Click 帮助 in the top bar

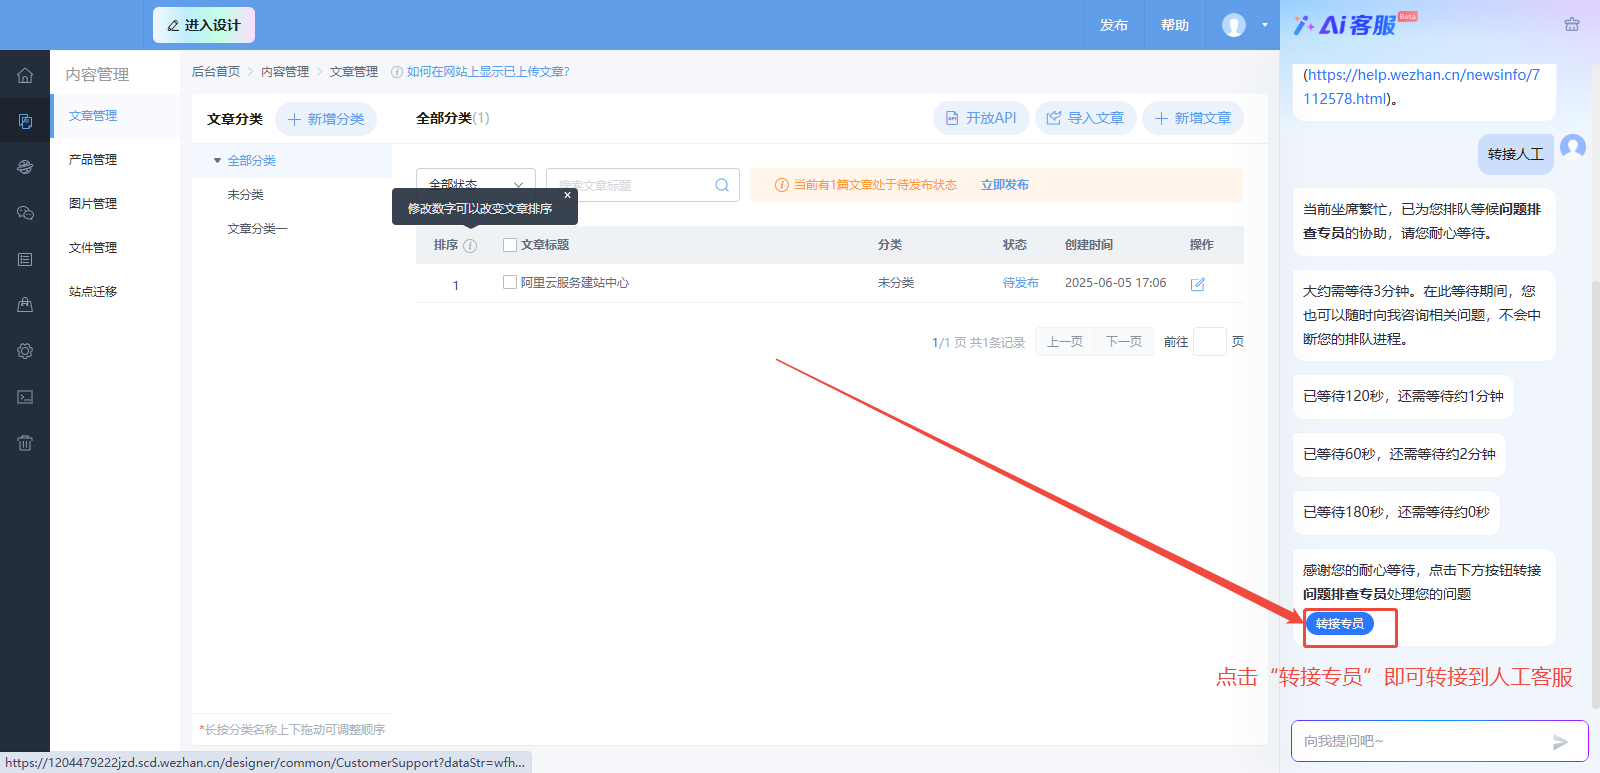1175,25
